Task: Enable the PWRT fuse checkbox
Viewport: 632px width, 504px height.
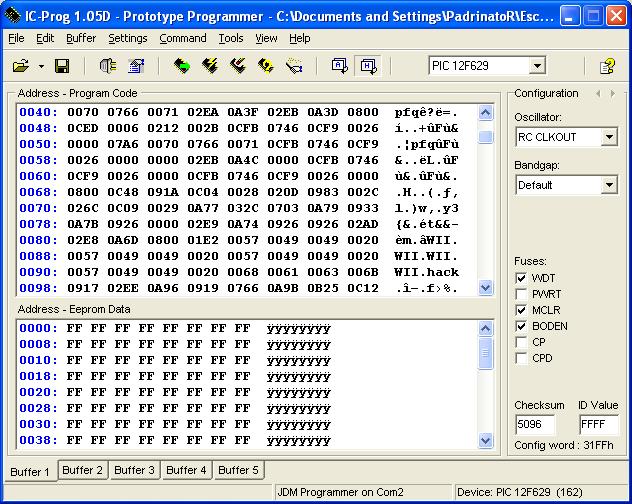Action: tap(521, 294)
